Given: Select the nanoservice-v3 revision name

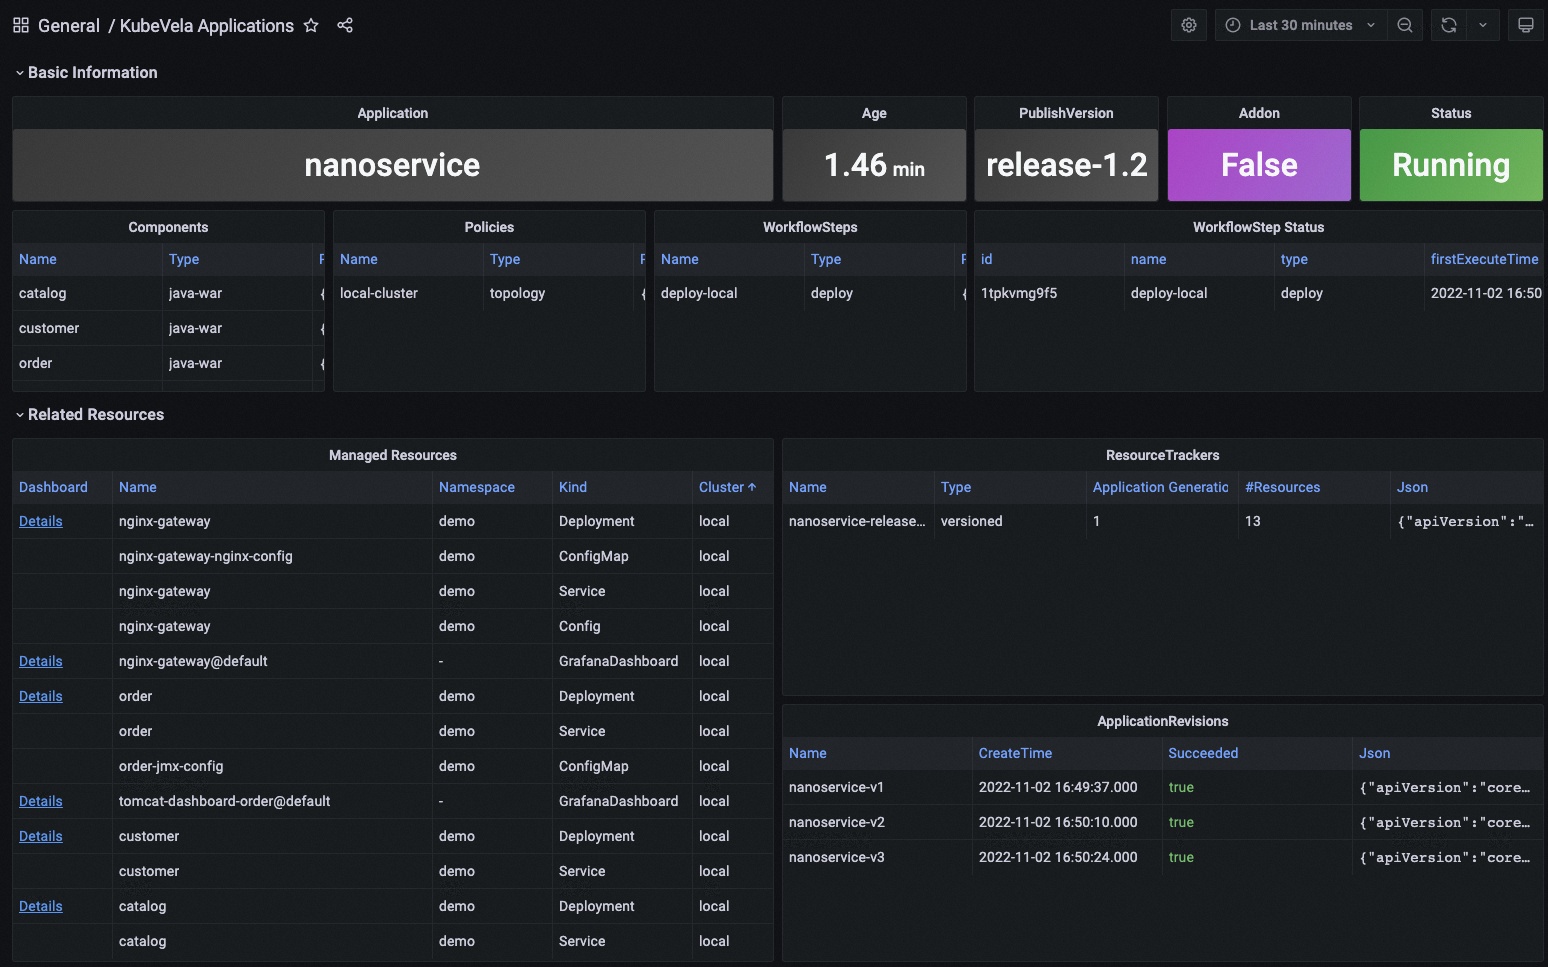Looking at the screenshot, I should (x=837, y=857).
